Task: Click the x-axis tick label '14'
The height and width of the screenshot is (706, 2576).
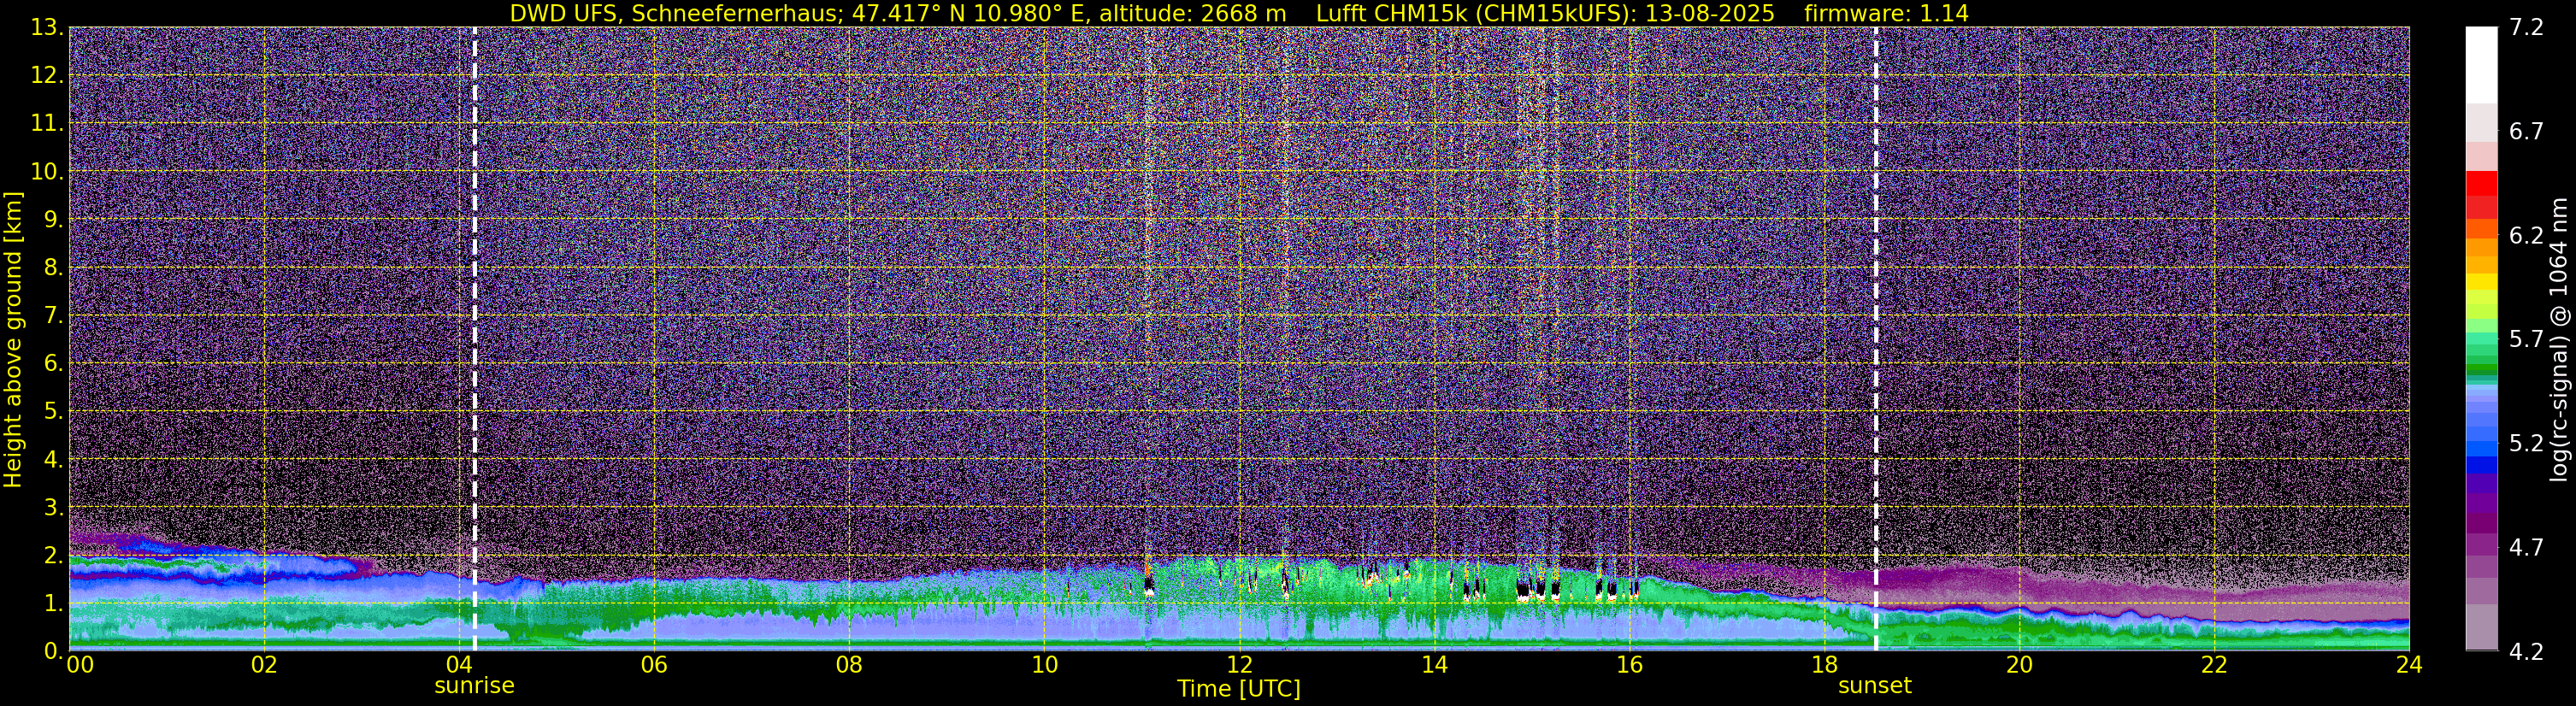Action: tap(1434, 665)
